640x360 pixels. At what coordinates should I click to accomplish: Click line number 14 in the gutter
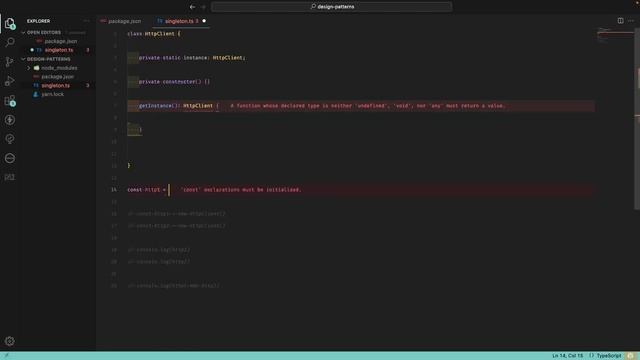(113, 190)
